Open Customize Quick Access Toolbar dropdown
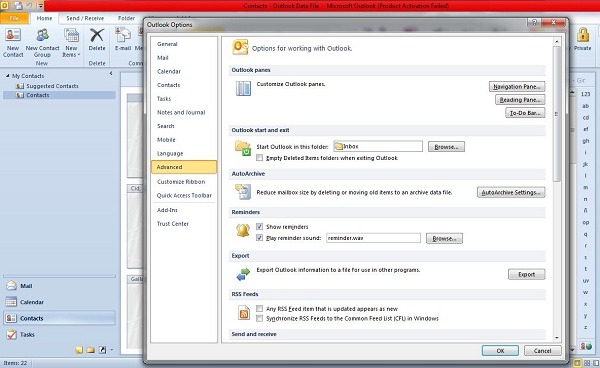This screenshot has width=600, height=368. (40, 6)
